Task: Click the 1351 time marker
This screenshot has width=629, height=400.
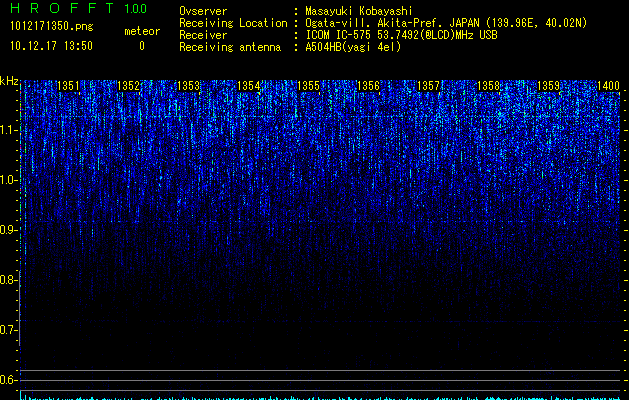Action: point(69,86)
